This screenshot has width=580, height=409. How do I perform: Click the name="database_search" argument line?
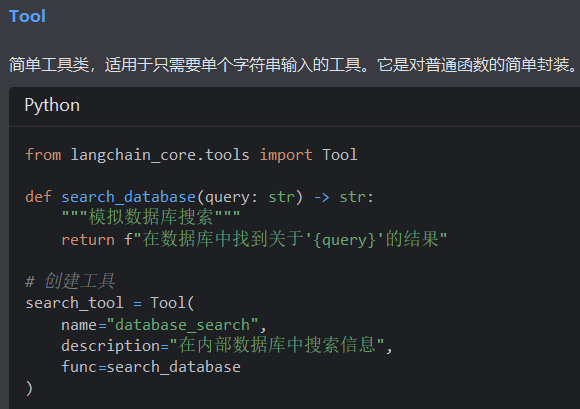[164, 325]
